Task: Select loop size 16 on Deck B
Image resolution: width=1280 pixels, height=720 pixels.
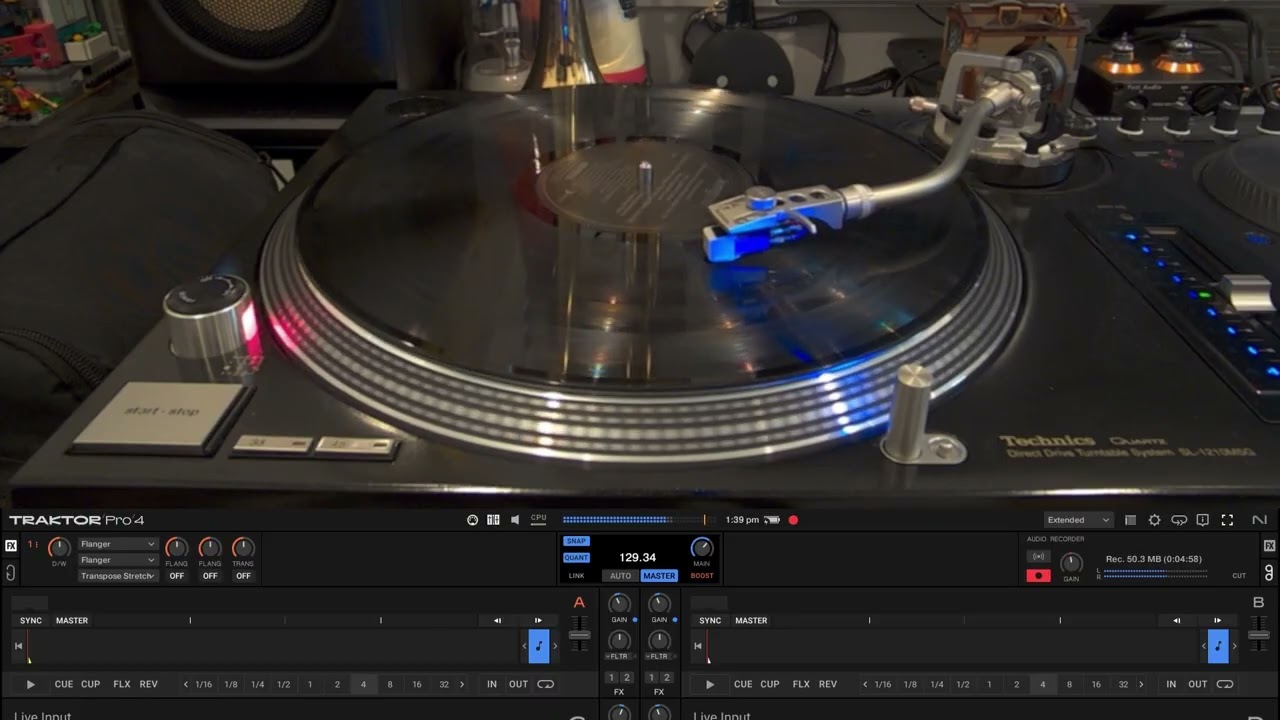Action: (1096, 684)
